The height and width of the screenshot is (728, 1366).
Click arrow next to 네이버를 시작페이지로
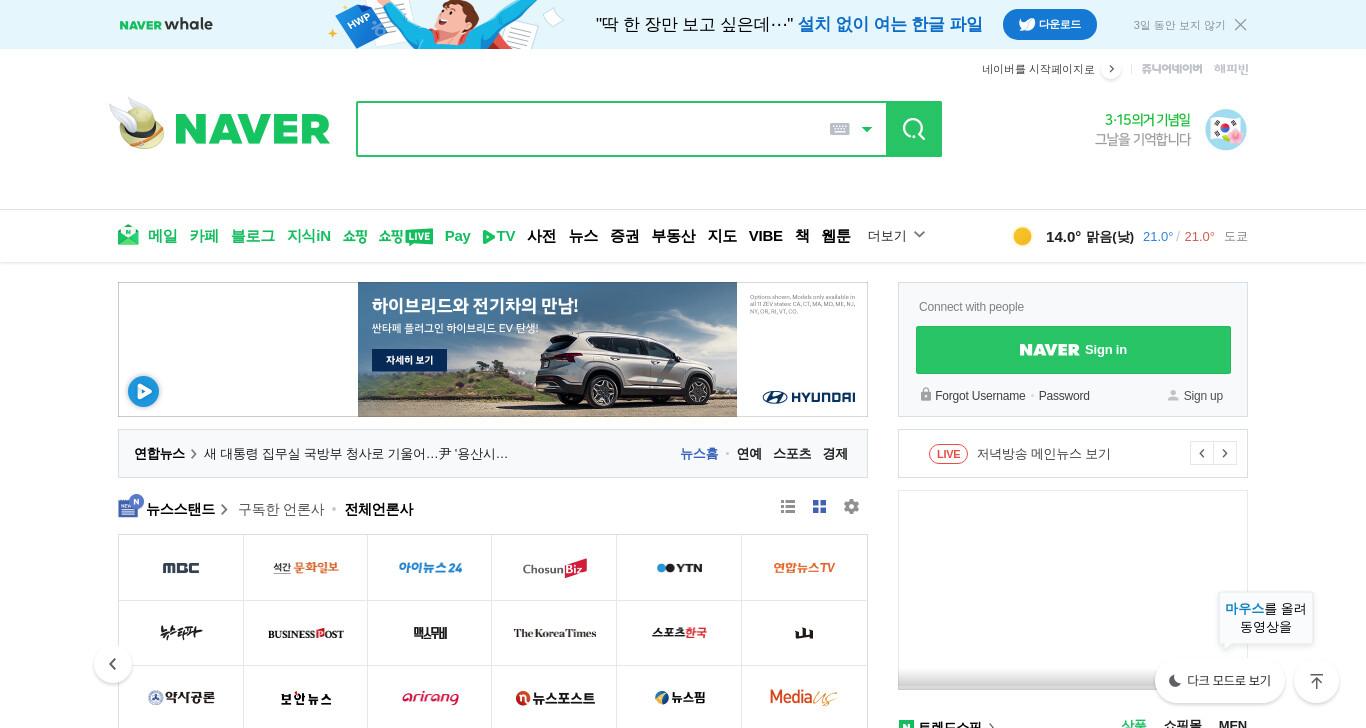1111,69
